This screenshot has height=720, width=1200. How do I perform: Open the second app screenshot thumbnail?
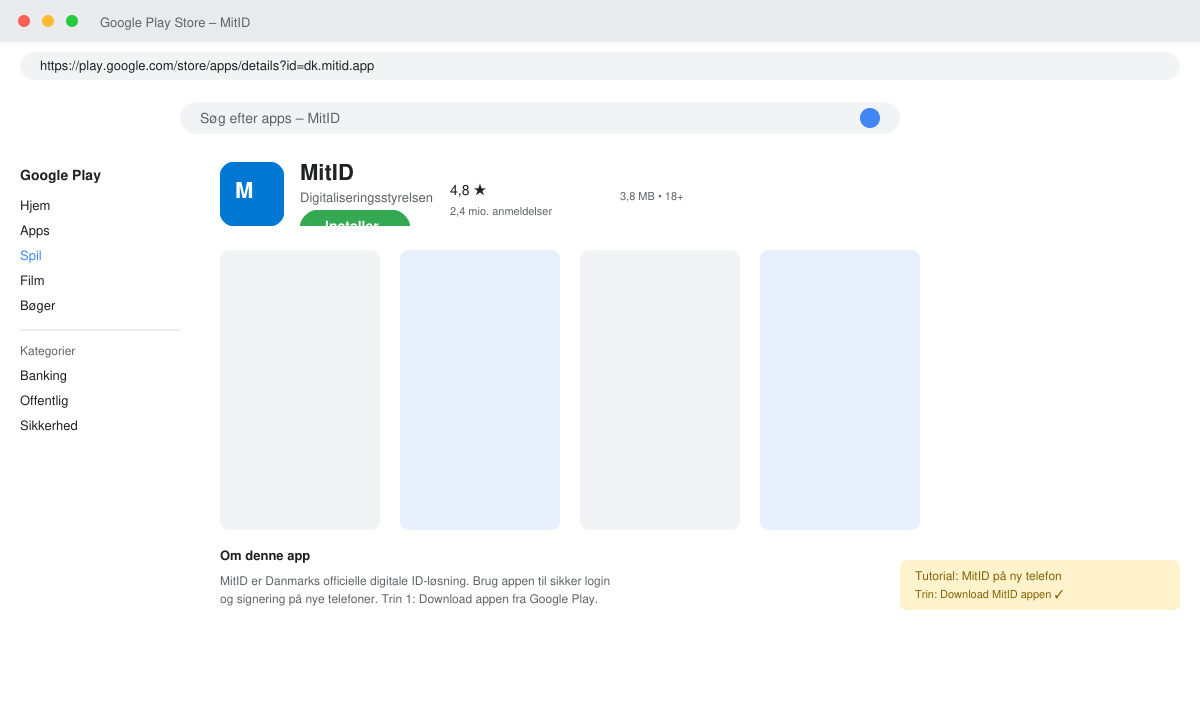pyautogui.click(x=480, y=390)
